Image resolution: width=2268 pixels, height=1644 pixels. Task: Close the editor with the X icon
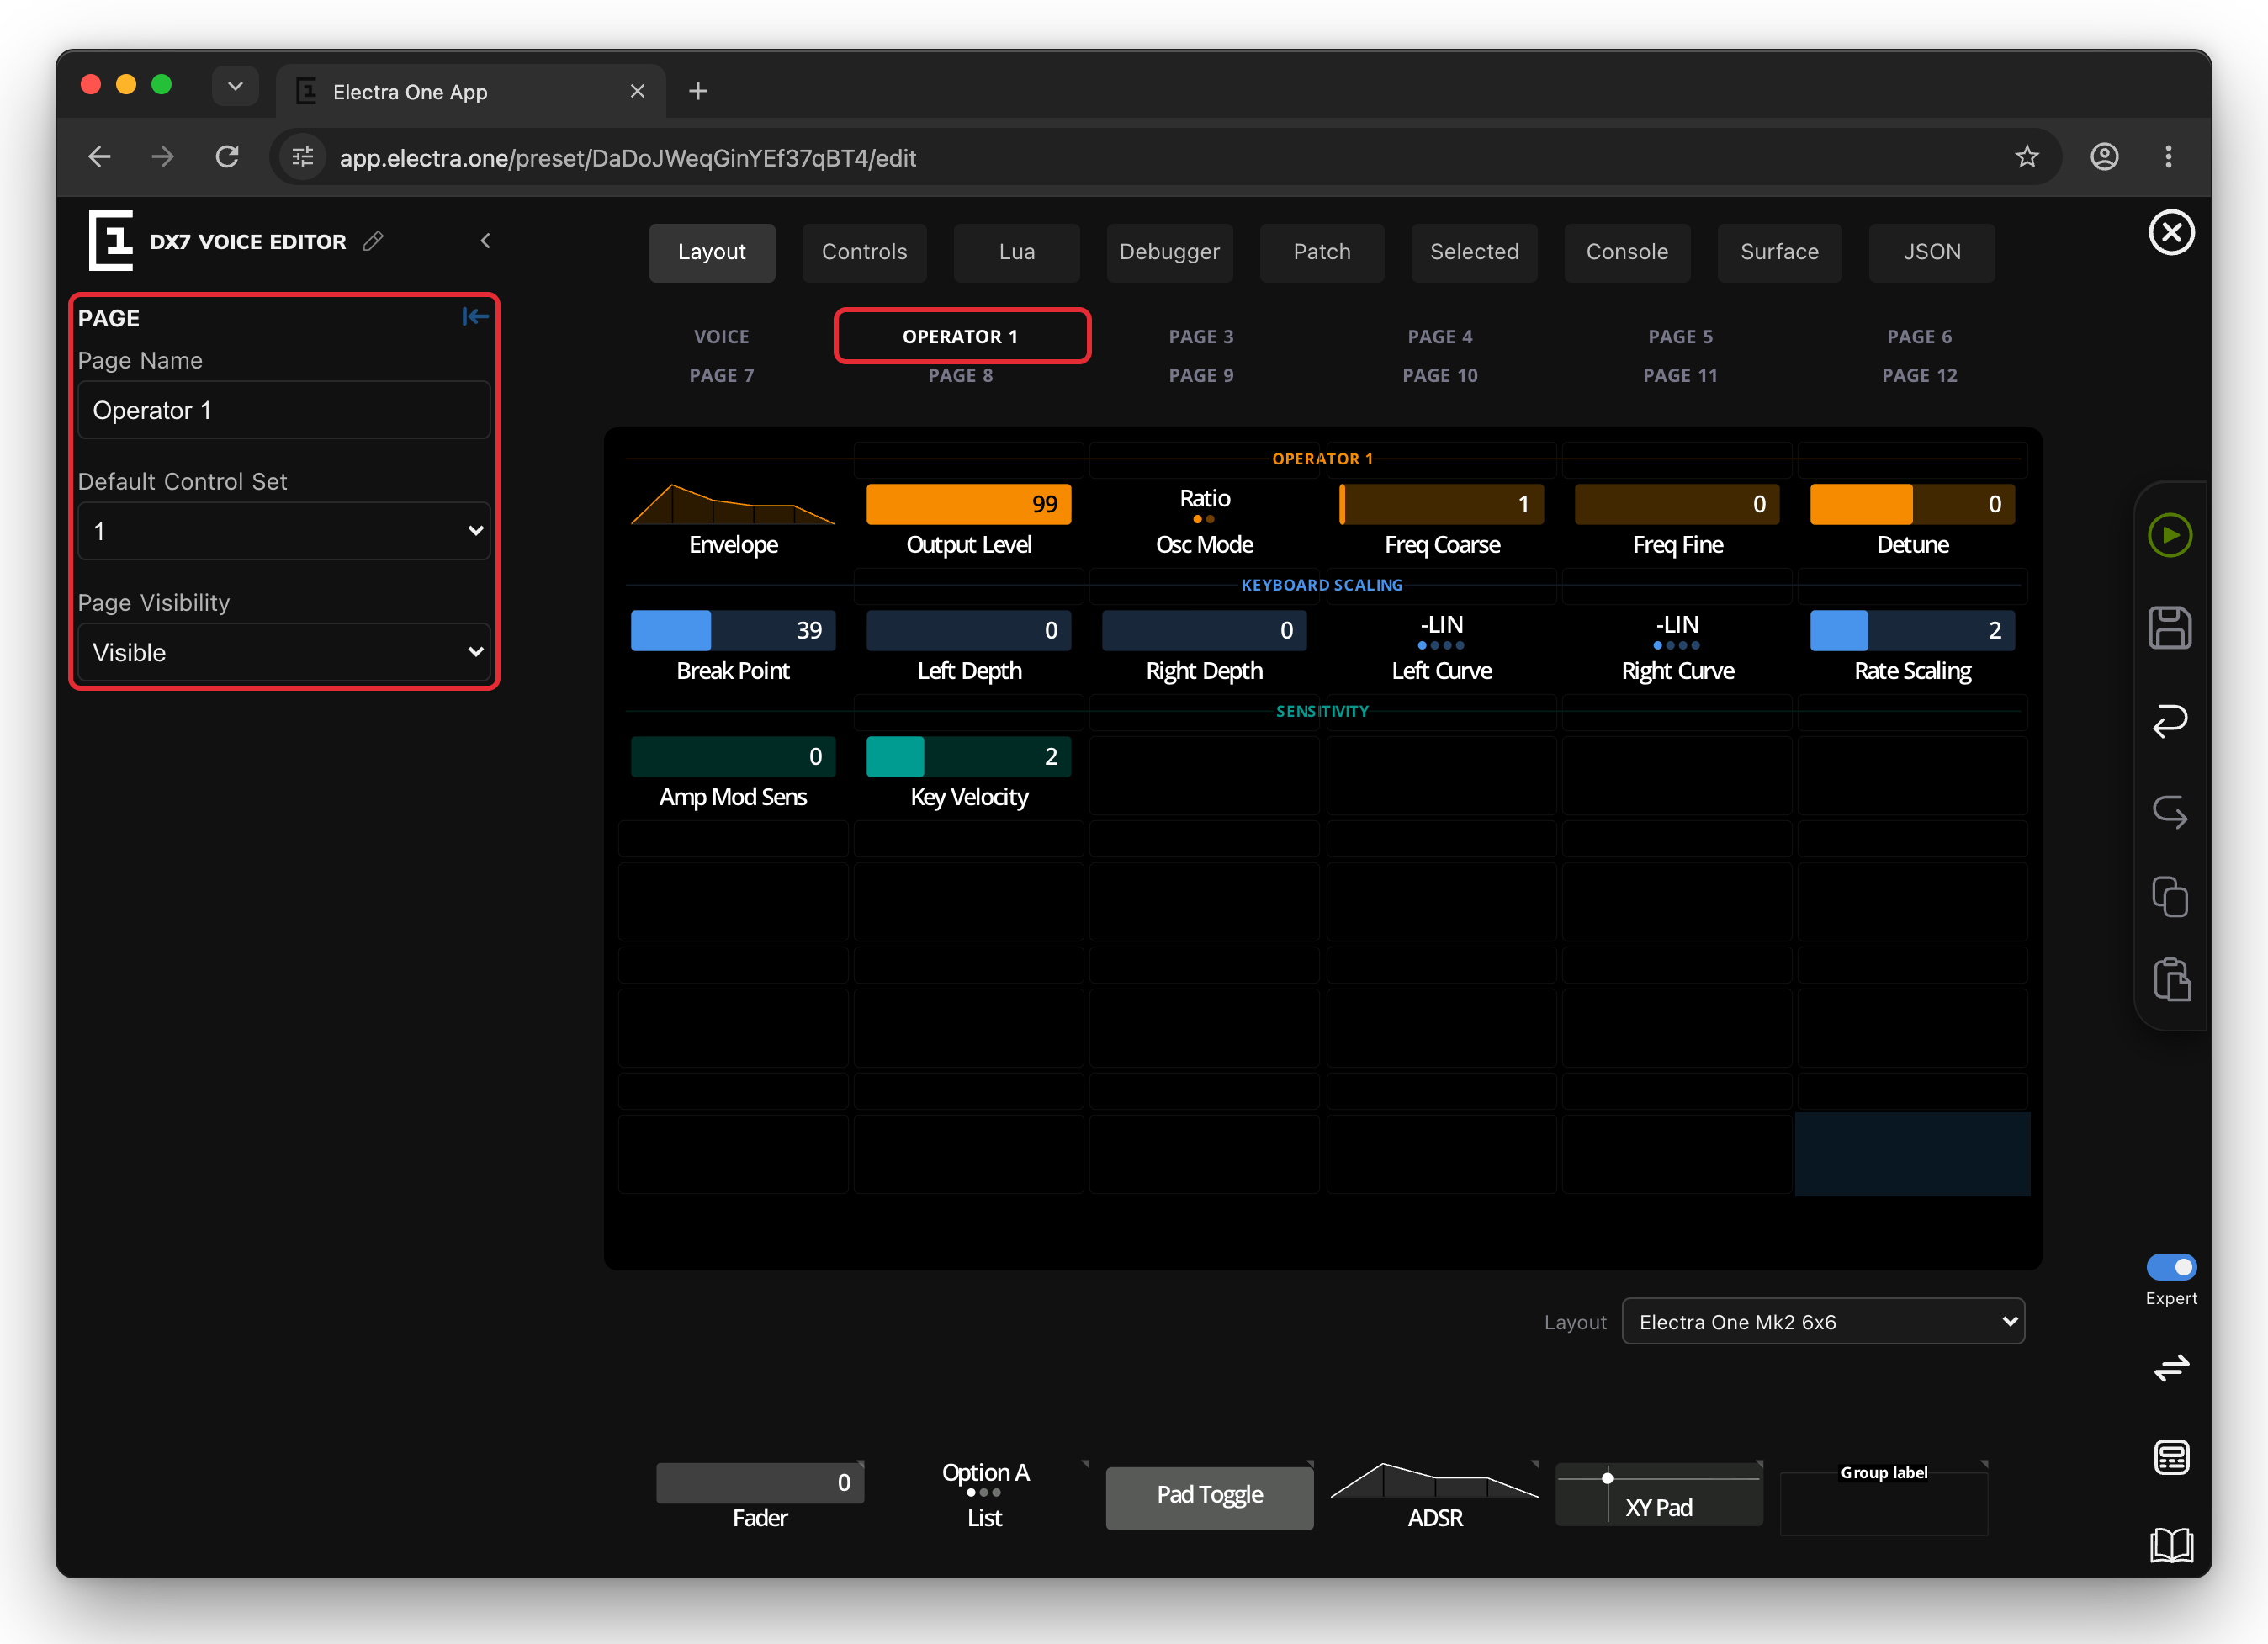(2171, 233)
